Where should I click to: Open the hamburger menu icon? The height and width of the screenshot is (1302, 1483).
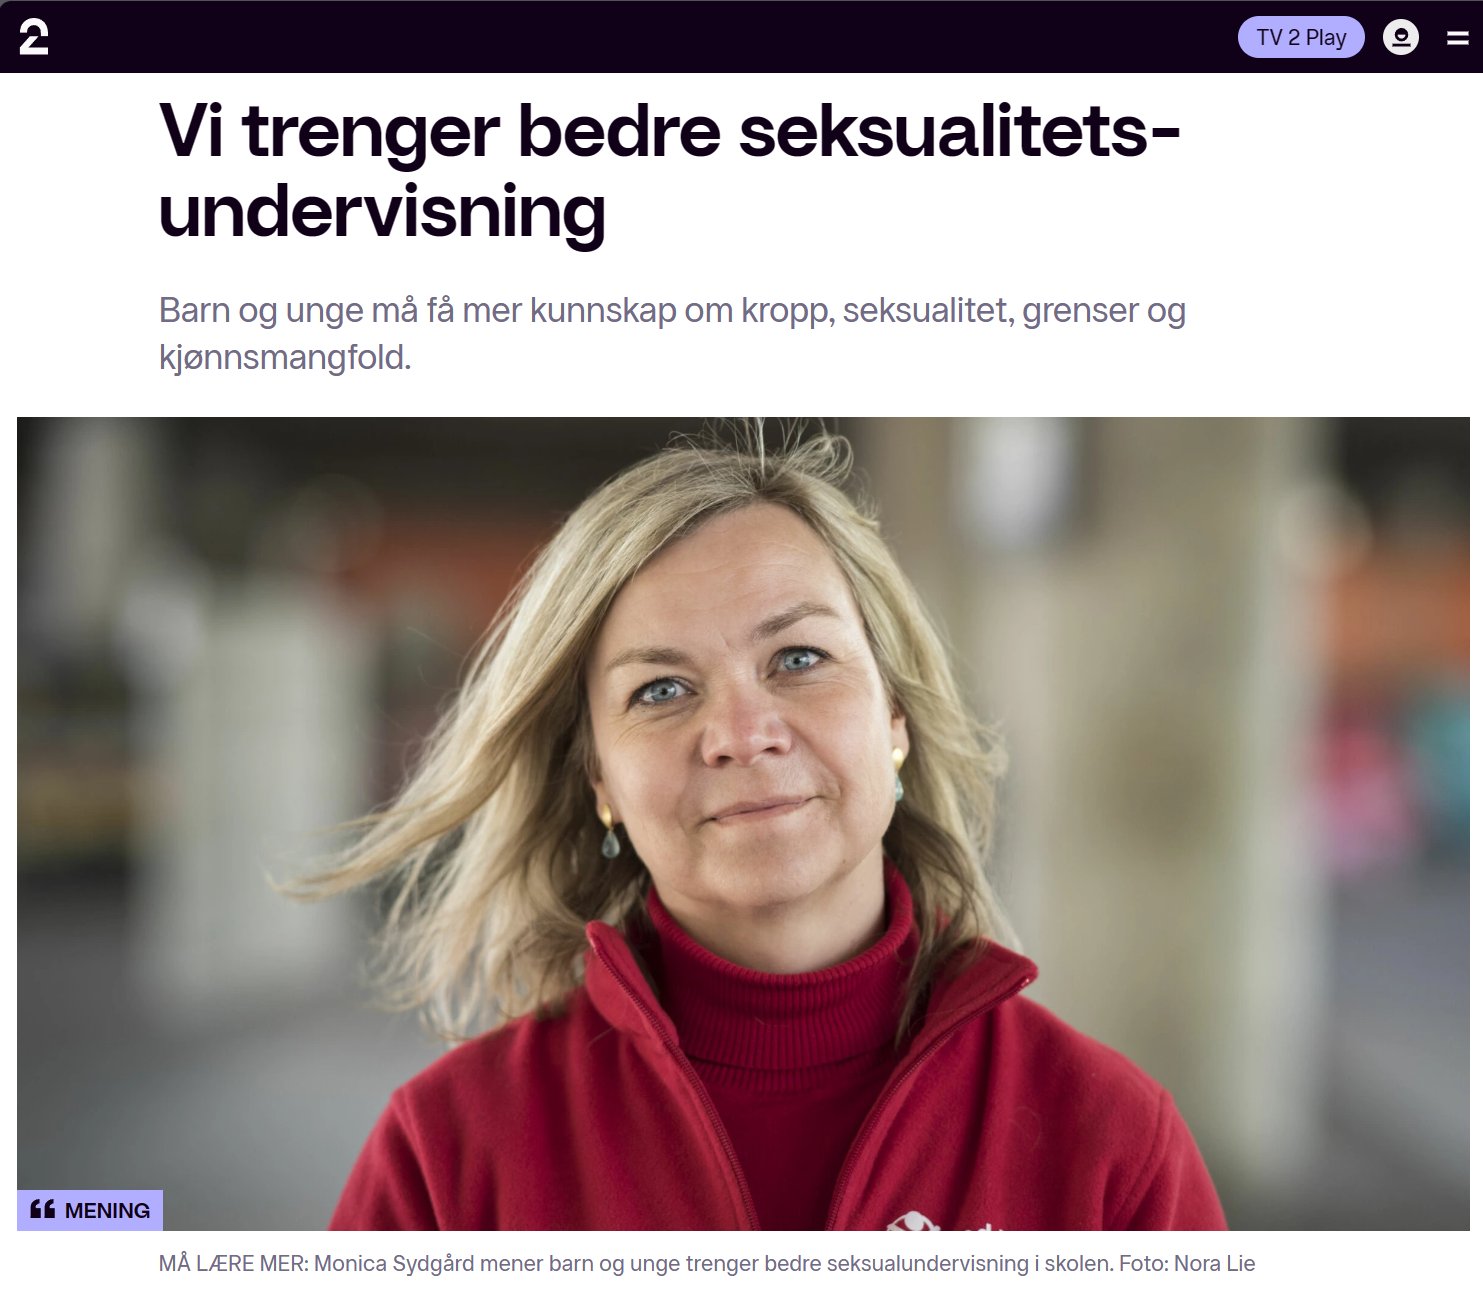tap(1457, 38)
